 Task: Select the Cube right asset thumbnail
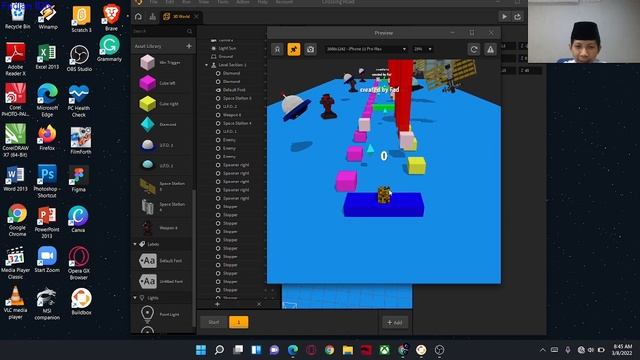pyautogui.click(x=148, y=104)
